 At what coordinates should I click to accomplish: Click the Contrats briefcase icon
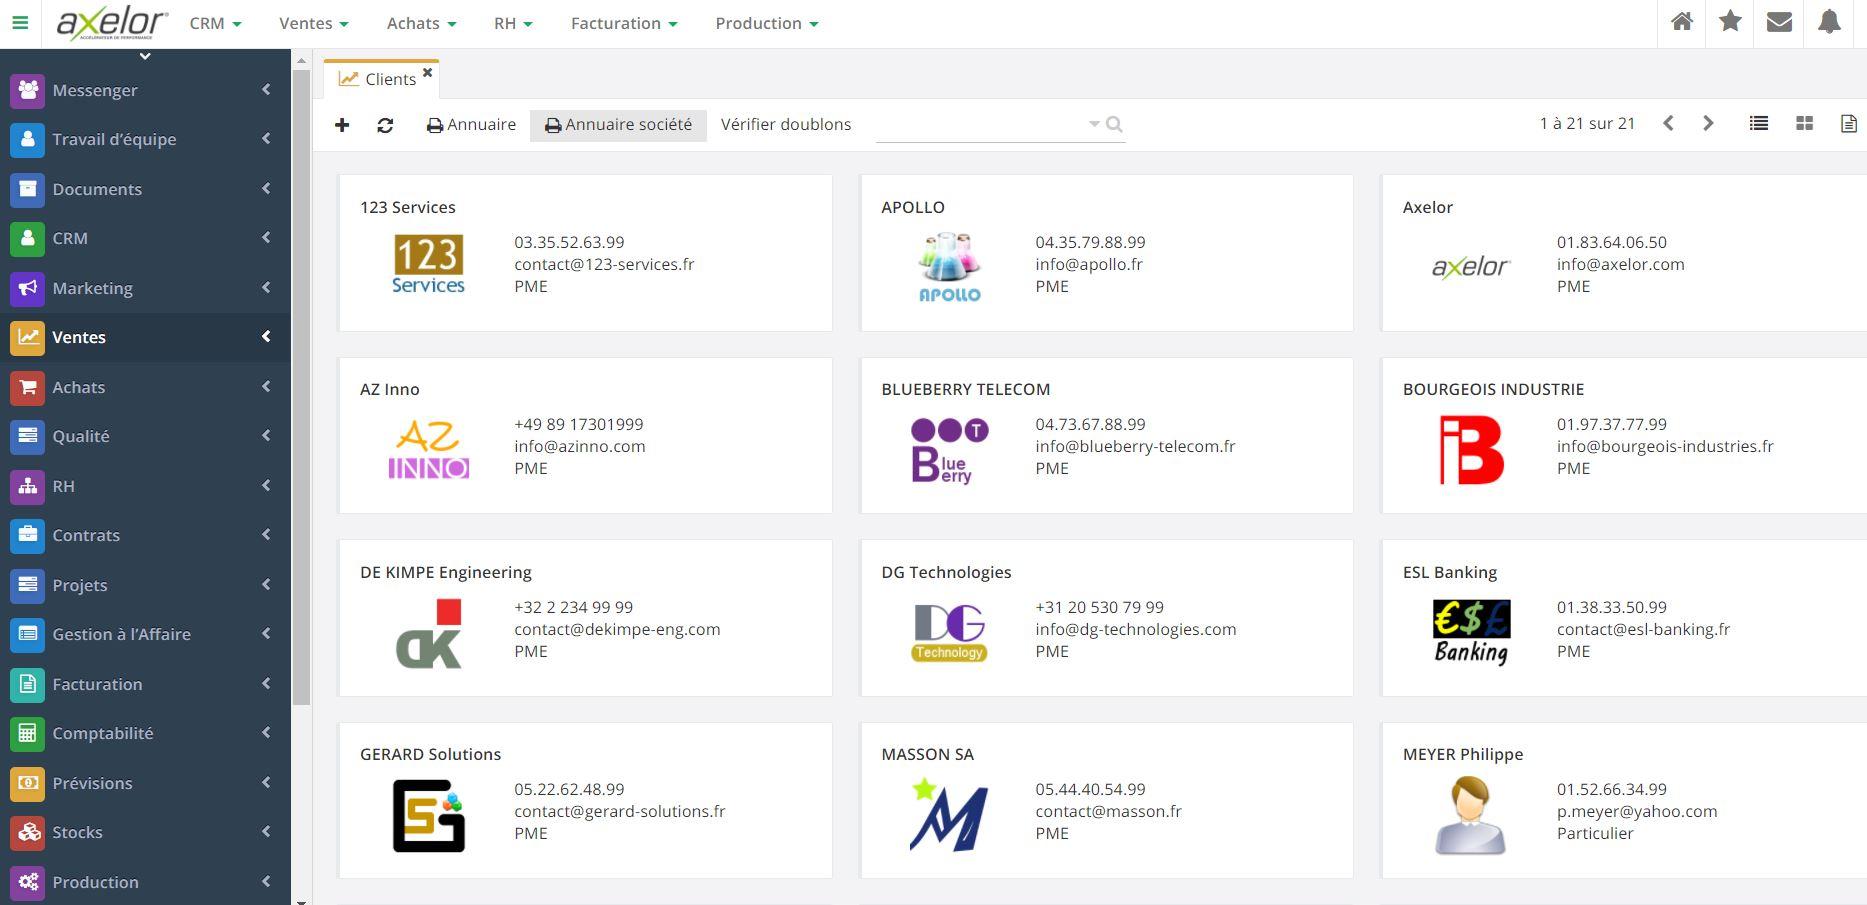(28, 535)
